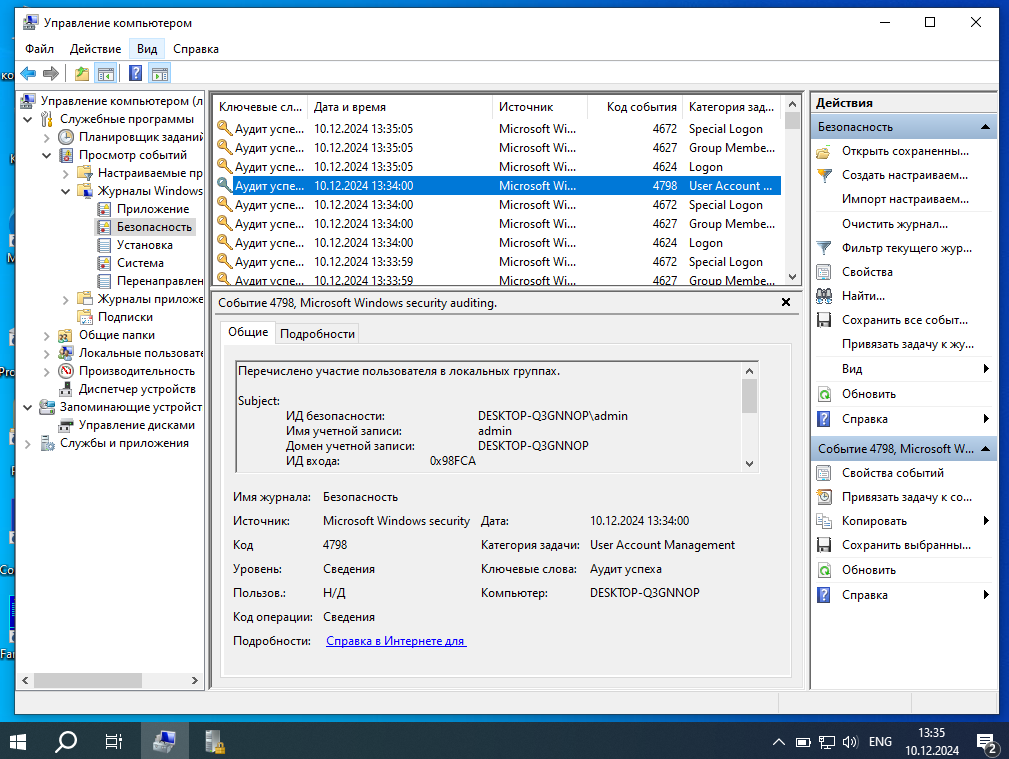The height and width of the screenshot is (759, 1009).
Task: Click the Back arrow toolbar icon
Action: coord(28,73)
